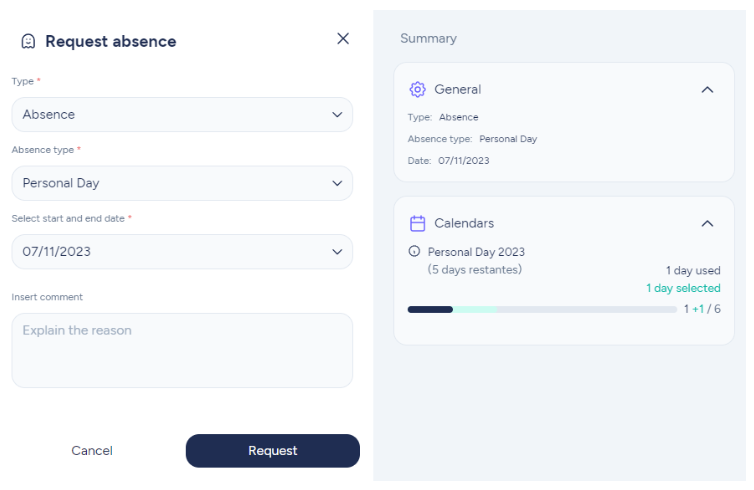Click the General section heading
This screenshot has width=754, height=490.
point(457,89)
